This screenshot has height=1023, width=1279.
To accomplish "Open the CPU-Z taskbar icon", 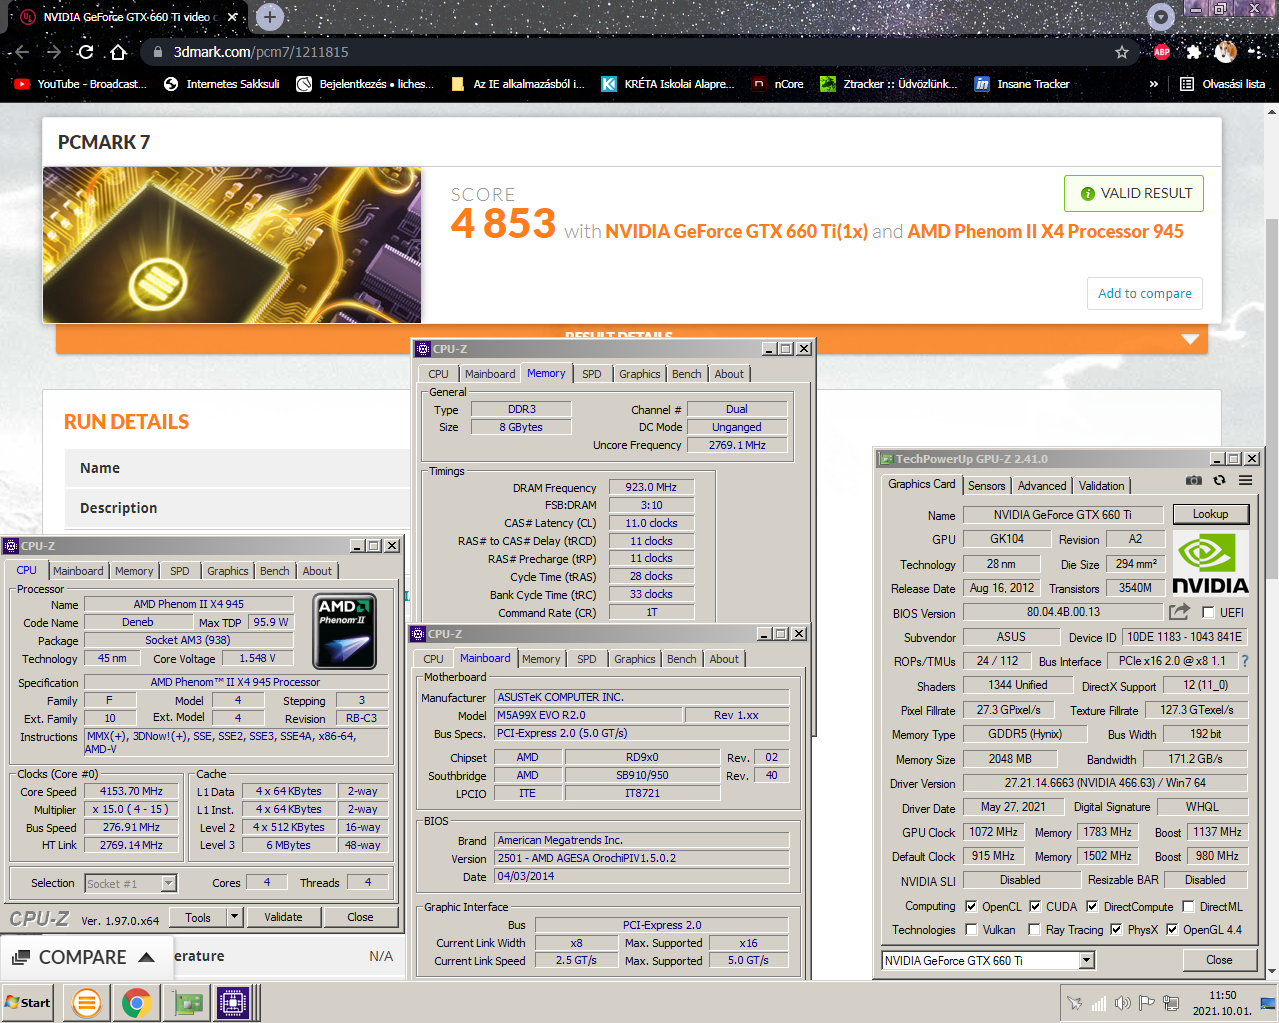I will (x=233, y=1002).
